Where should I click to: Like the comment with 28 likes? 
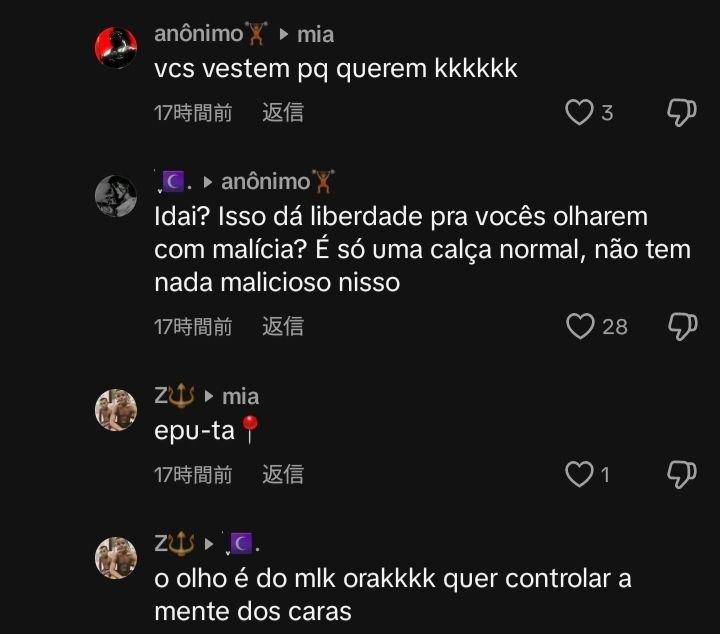(x=580, y=326)
